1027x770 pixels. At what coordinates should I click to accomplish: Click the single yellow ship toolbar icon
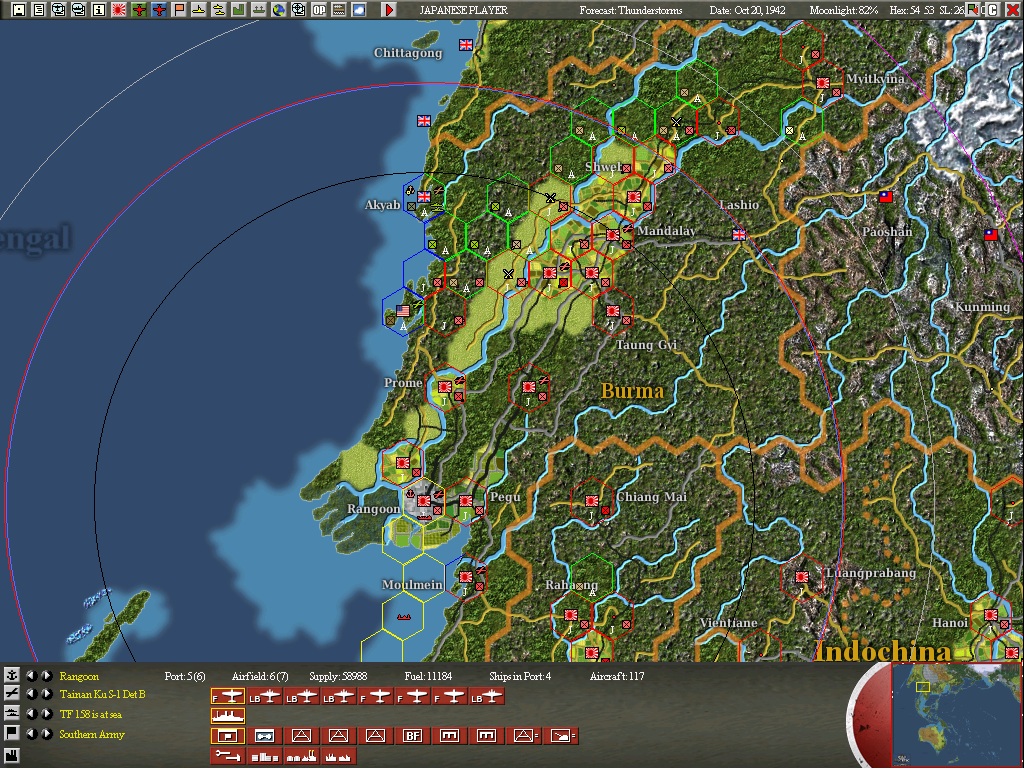199,10
